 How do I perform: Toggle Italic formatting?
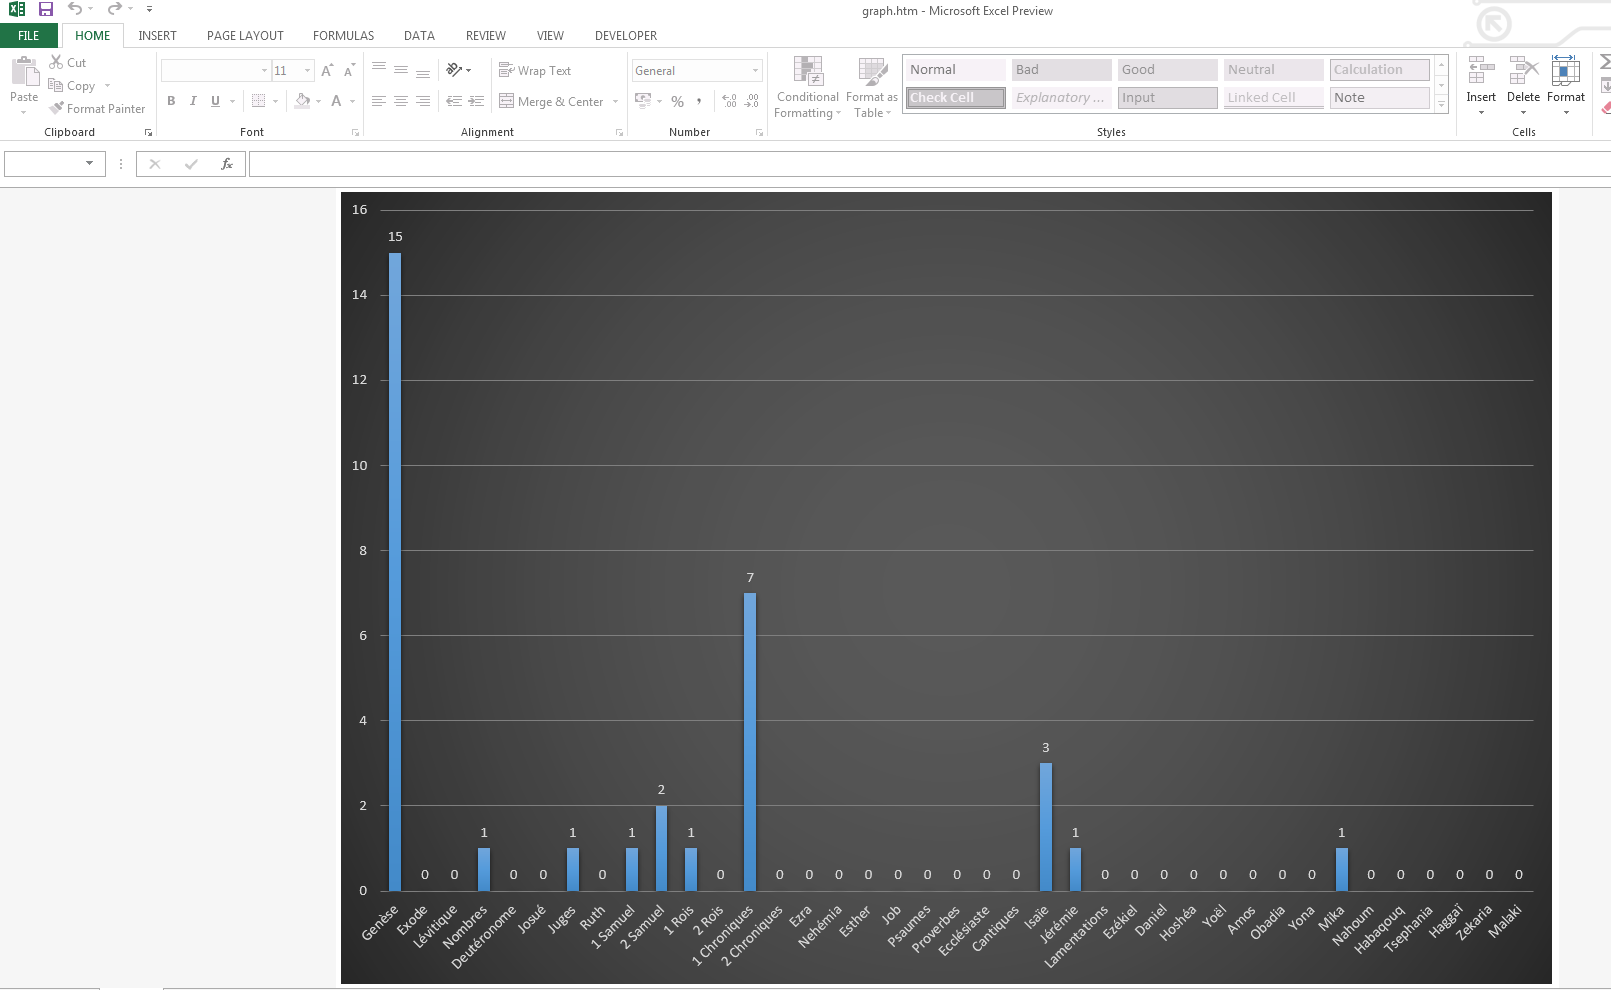pyautogui.click(x=193, y=101)
